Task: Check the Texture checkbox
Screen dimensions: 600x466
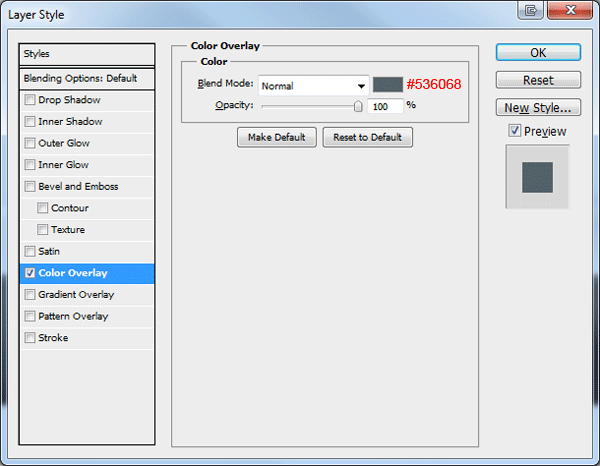Action: coord(42,230)
